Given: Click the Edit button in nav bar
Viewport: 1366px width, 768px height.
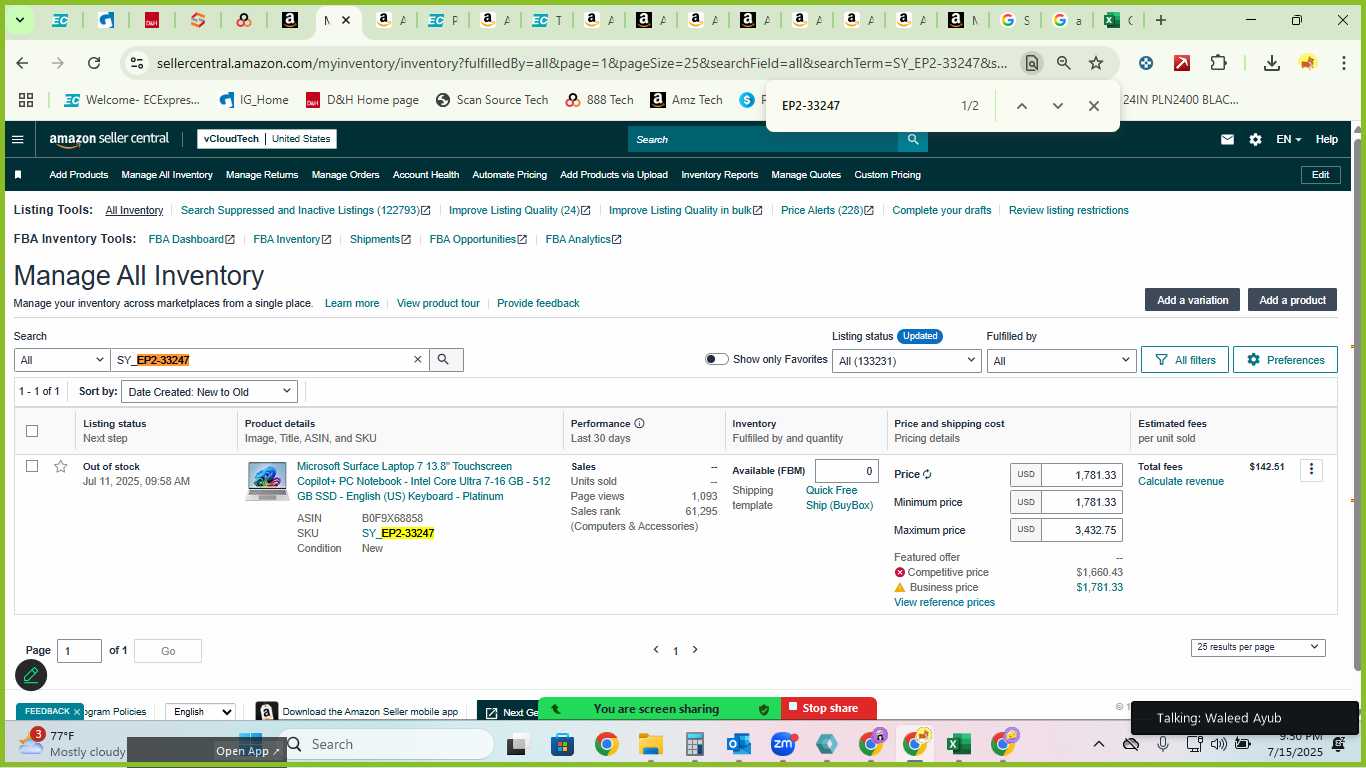Looking at the screenshot, I should [x=1320, y=175].
